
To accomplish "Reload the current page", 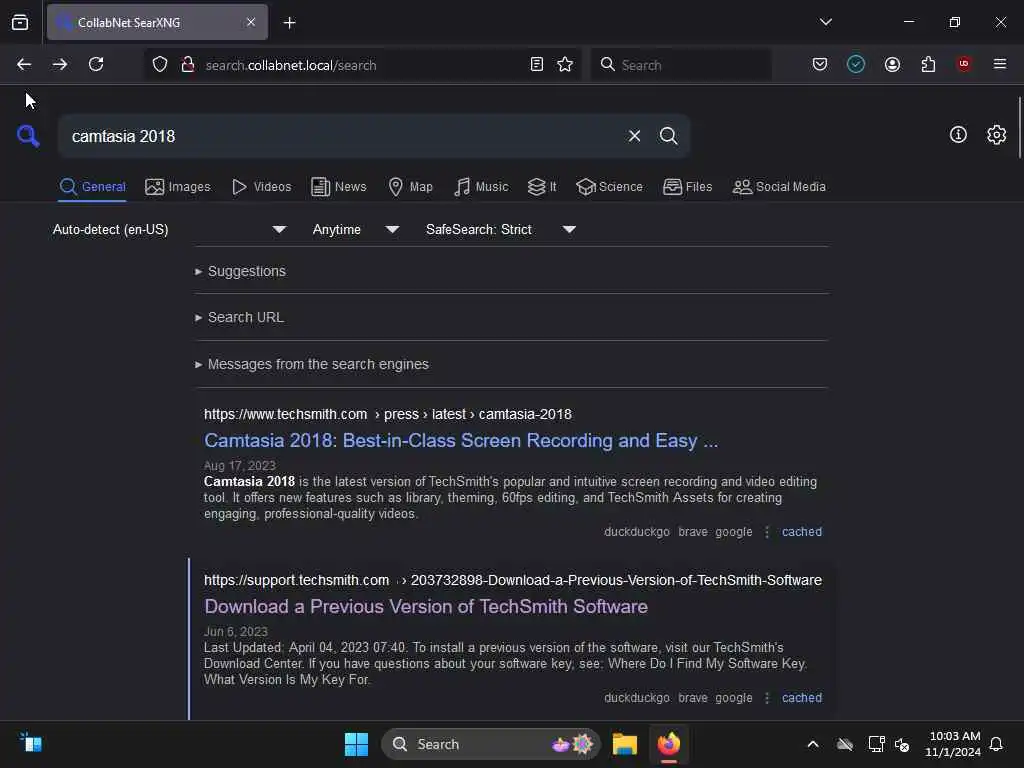I will point(96,65).
